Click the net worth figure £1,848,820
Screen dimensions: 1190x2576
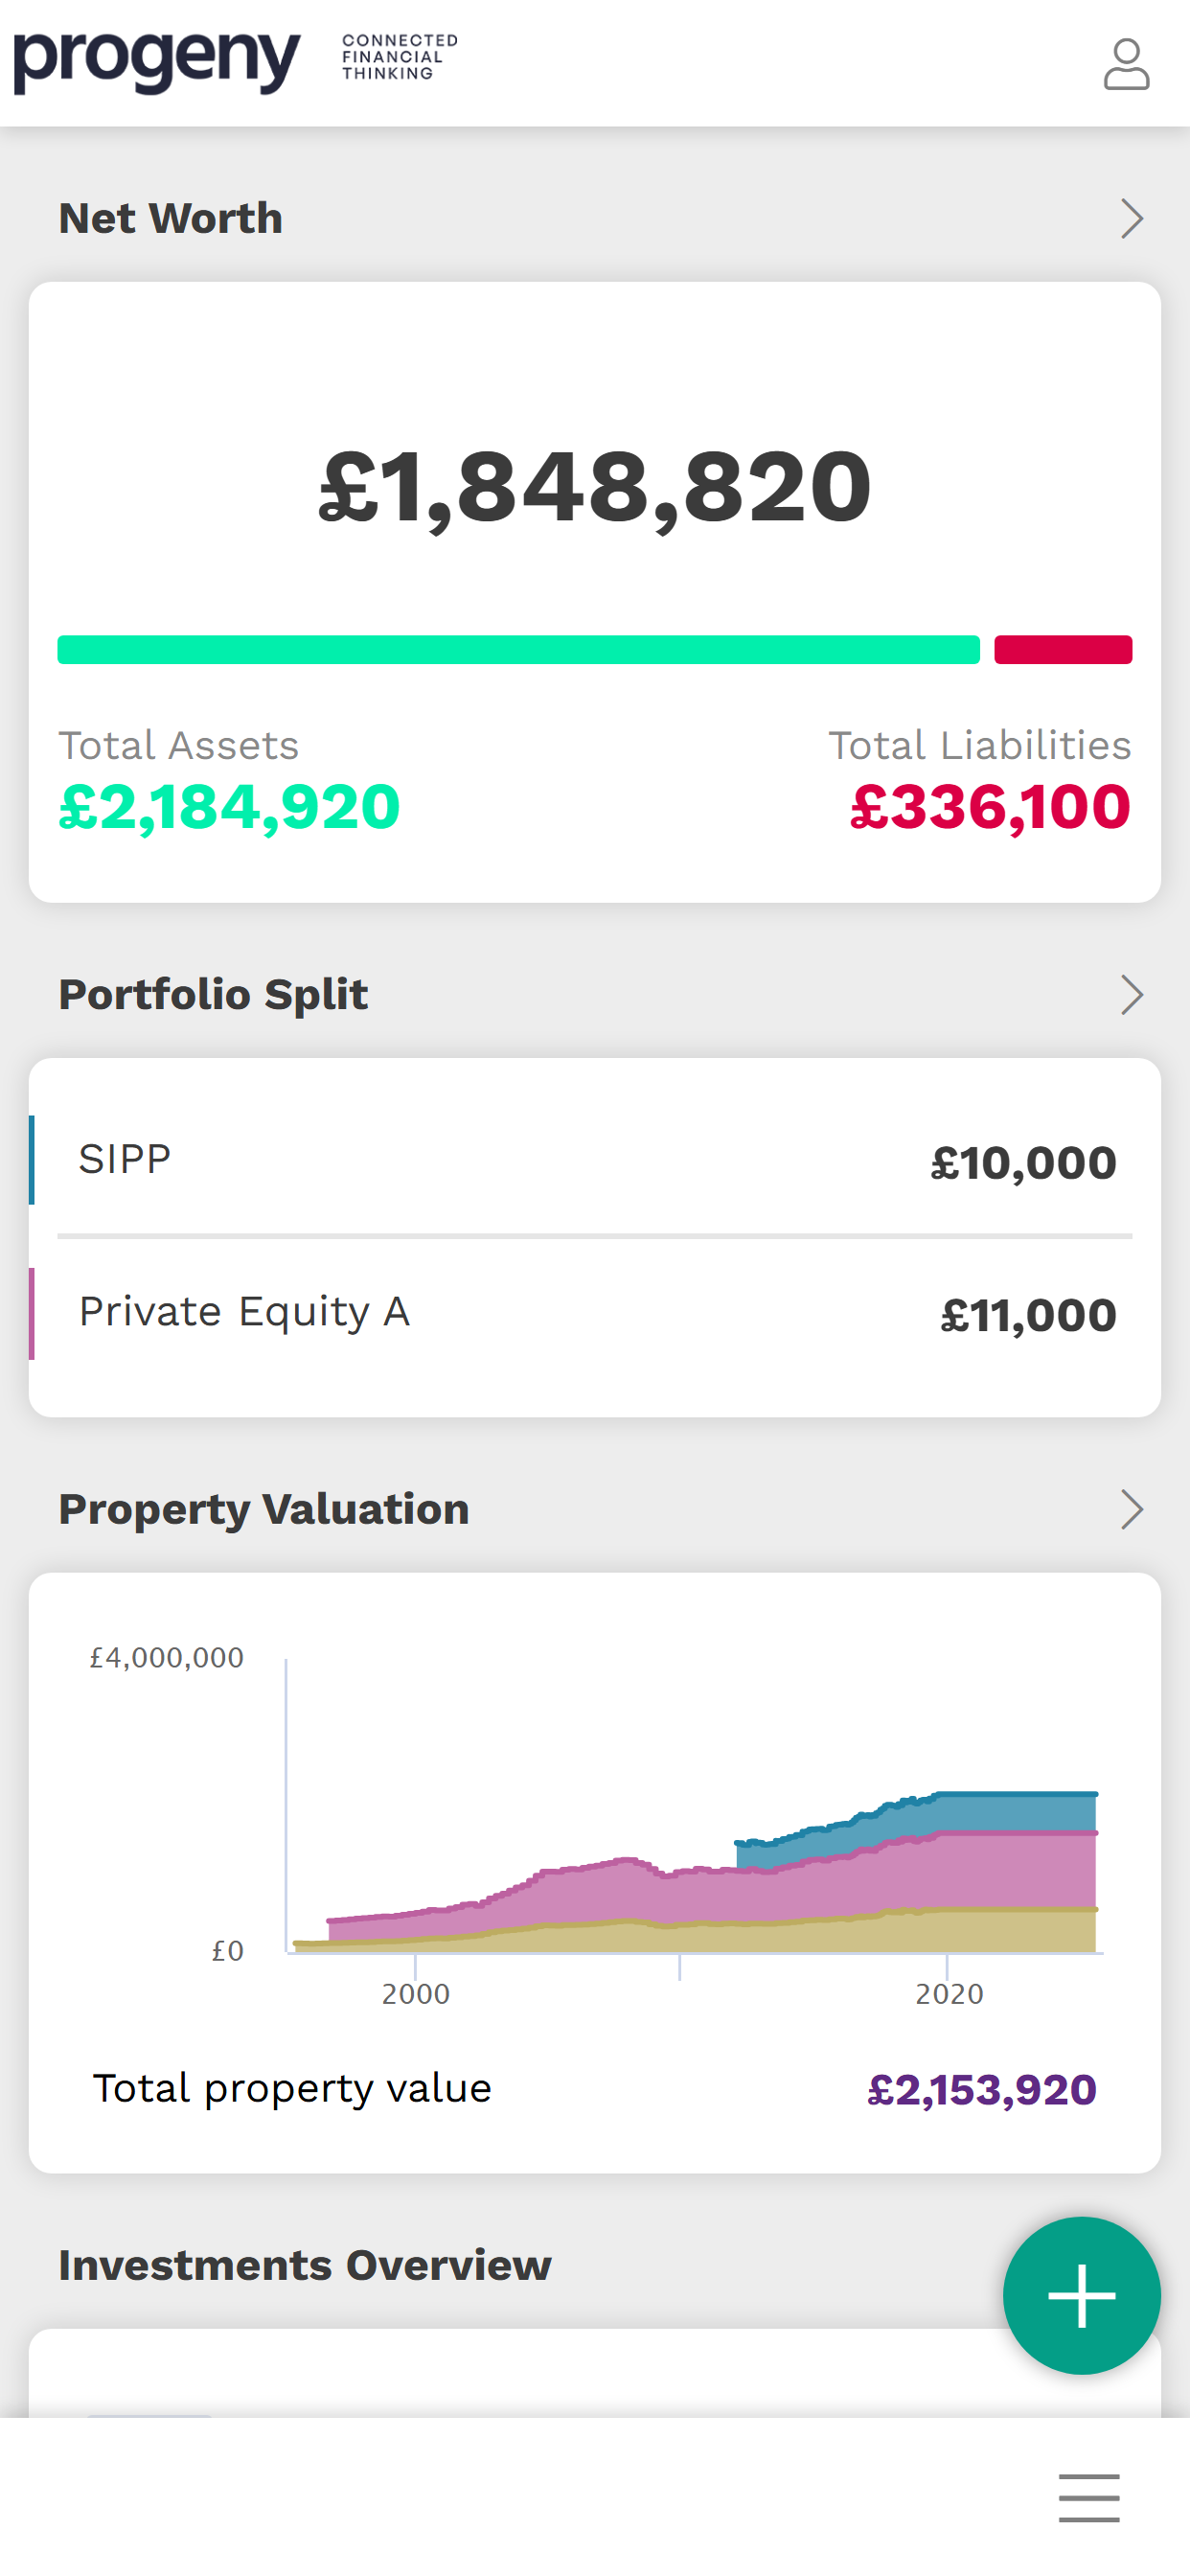tap(595, 487)
